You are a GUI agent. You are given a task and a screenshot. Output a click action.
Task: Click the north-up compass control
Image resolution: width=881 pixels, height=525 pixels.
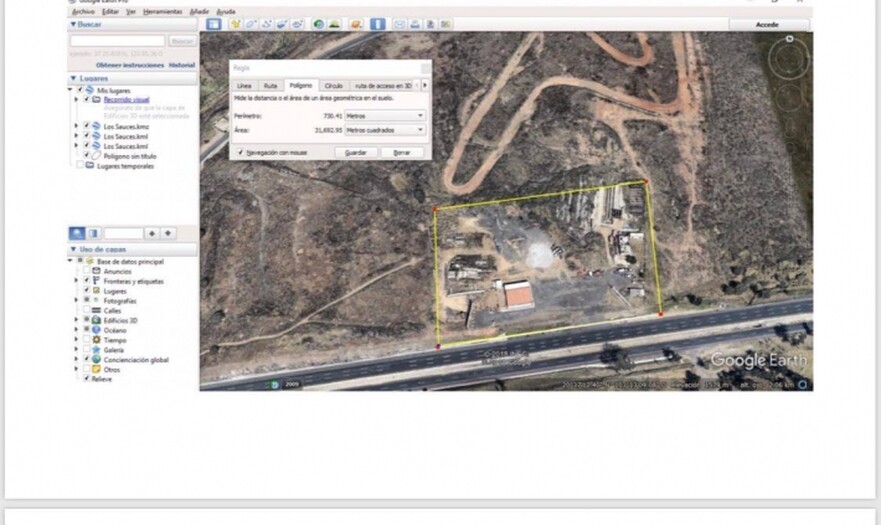pos(790,39)
